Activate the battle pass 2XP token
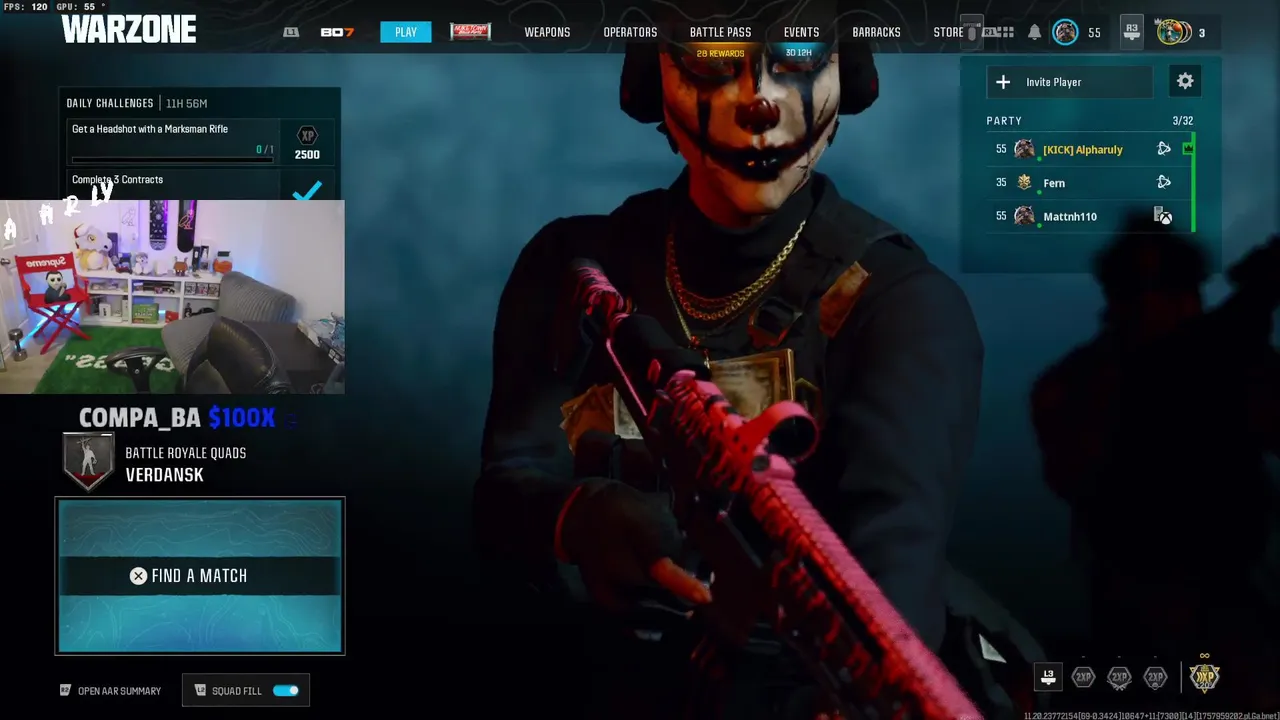1280x720 pixels. coord(1155,677)
